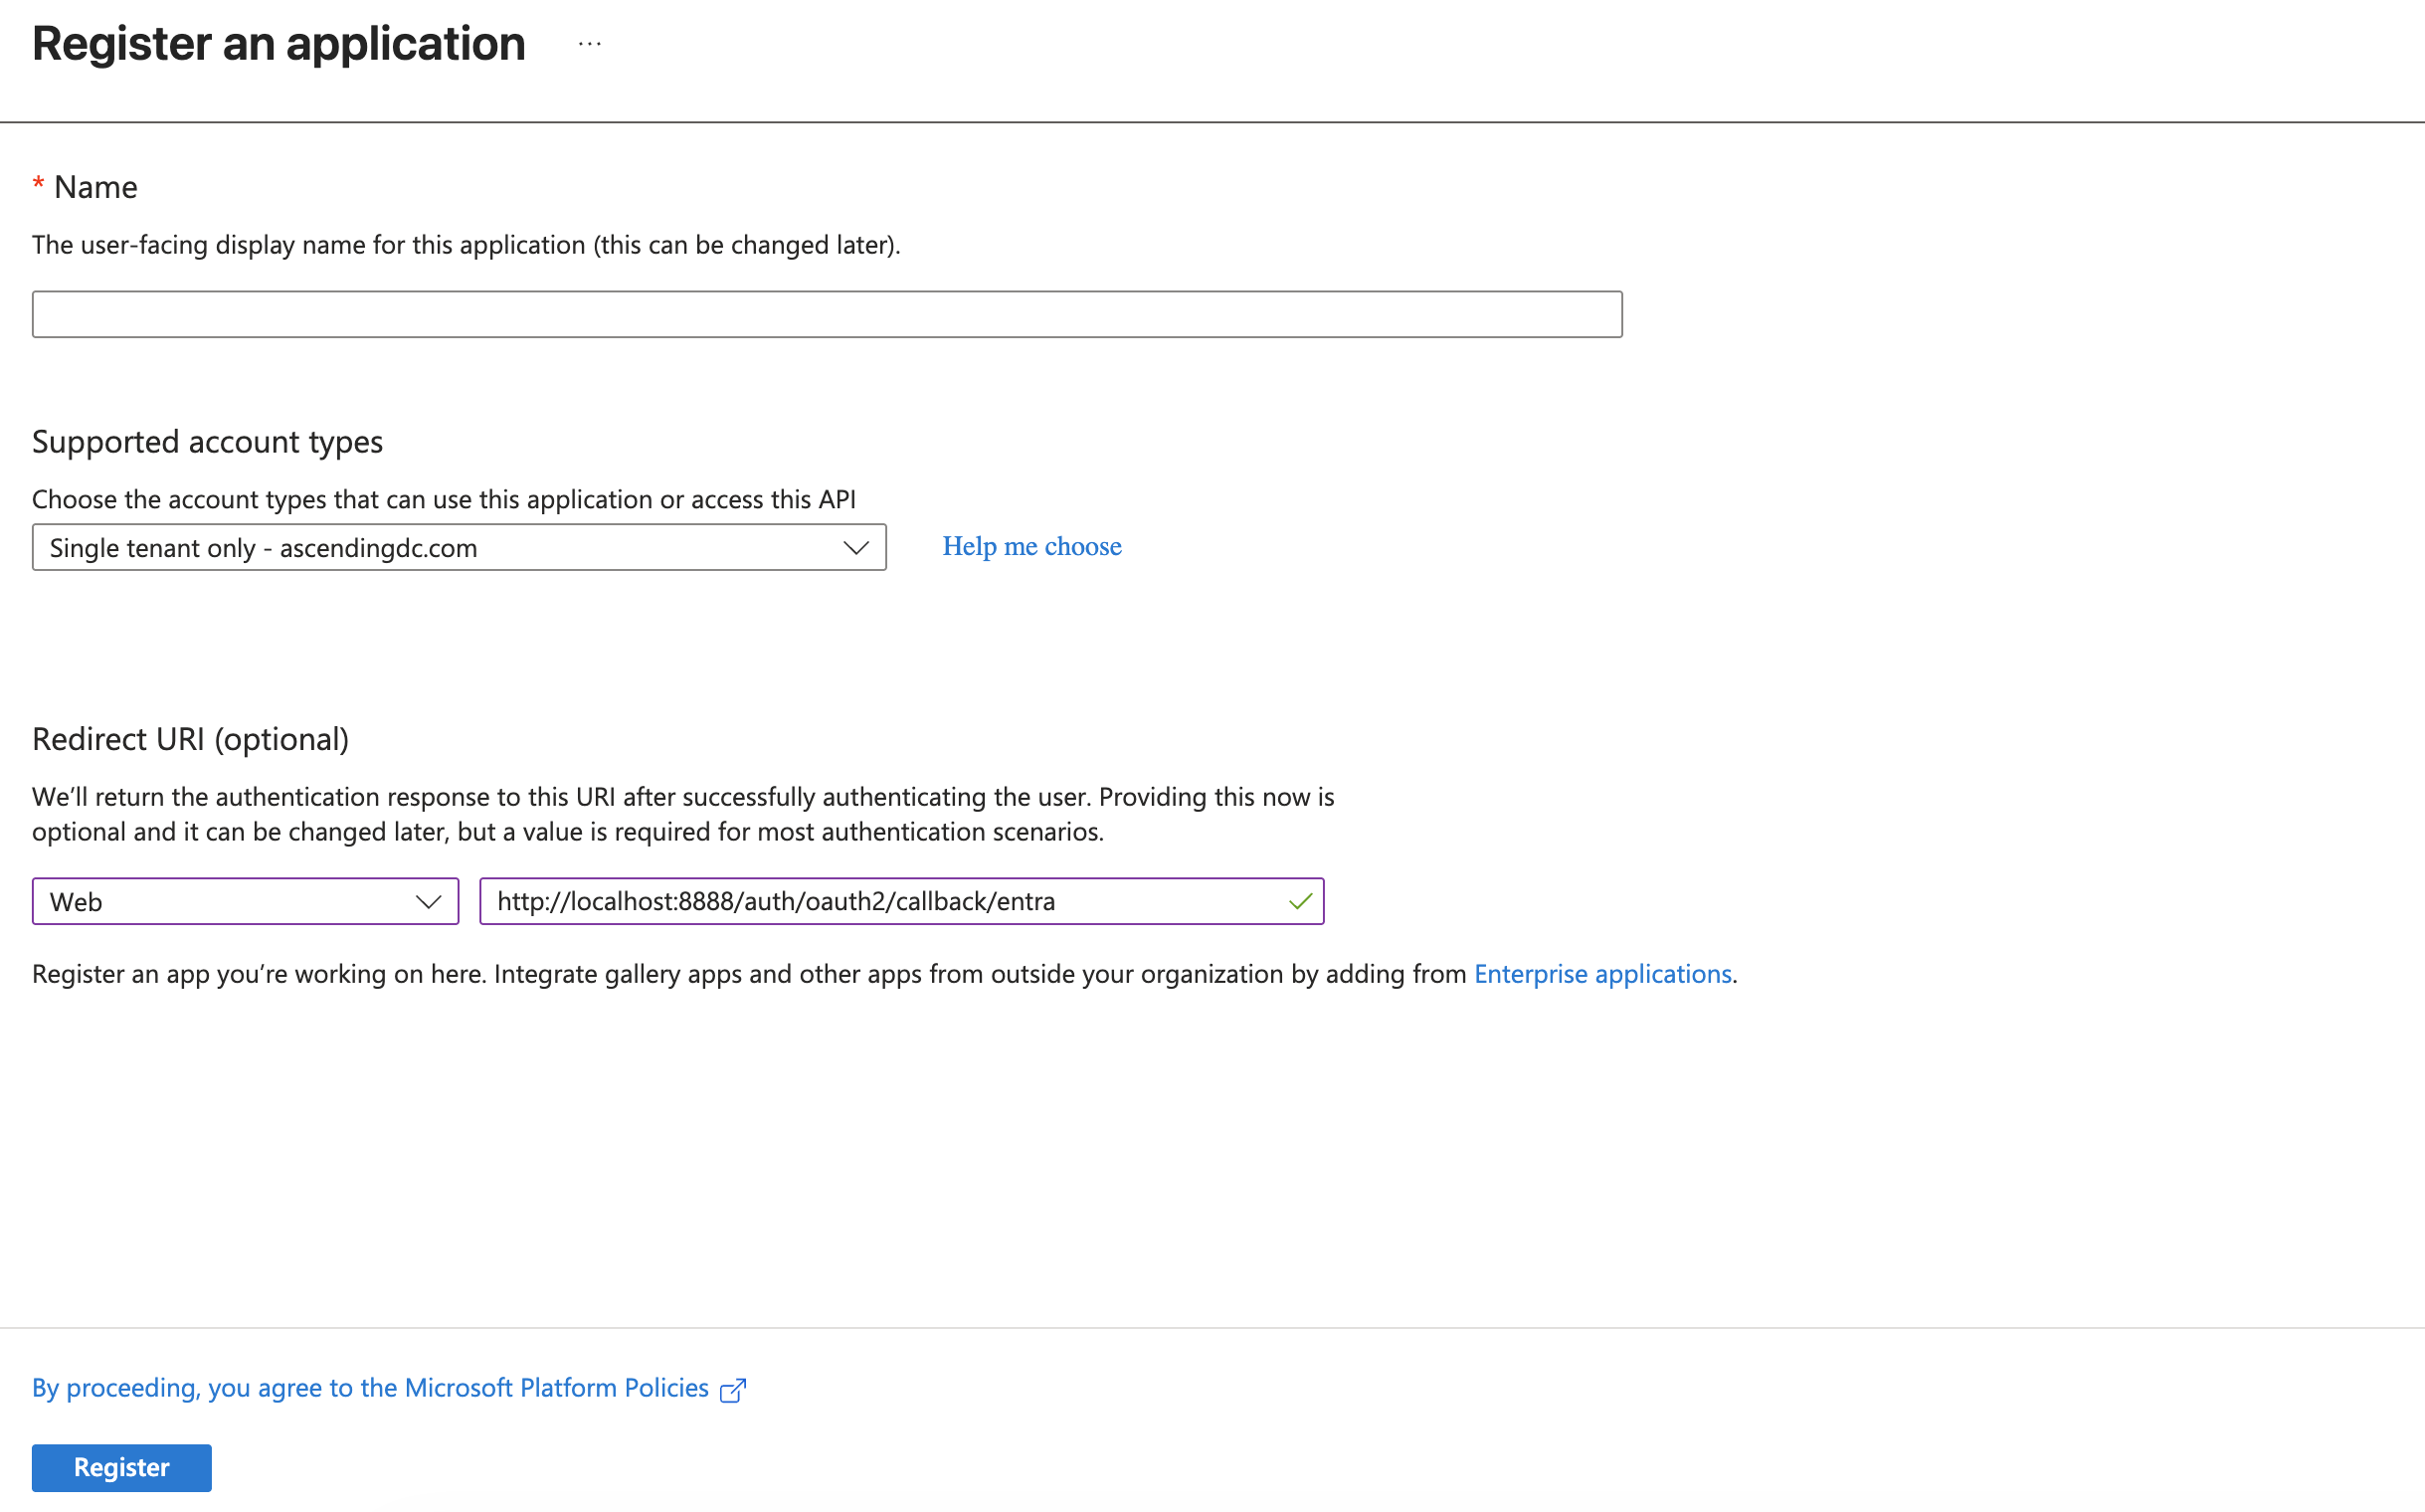Open the 'Enterprise applications' link
The width and height of the screenshot is (2425, 1512).
[x=1602, y=973]
